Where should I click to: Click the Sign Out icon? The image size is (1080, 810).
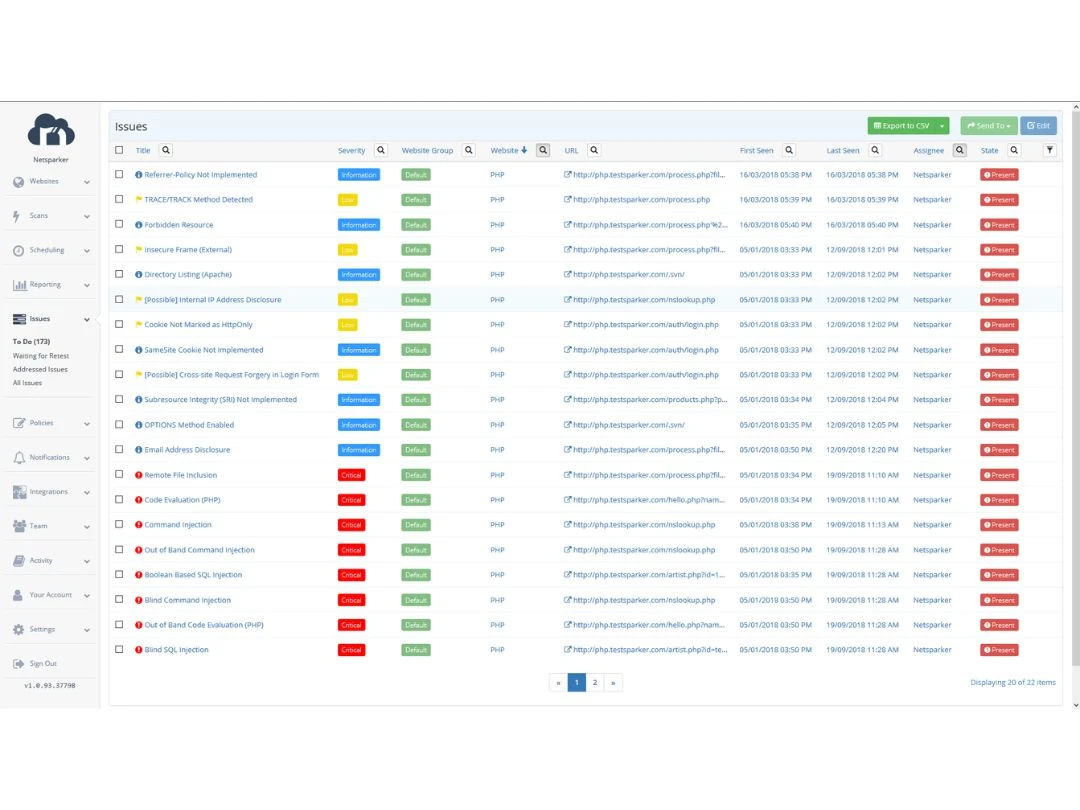(19, 664)
